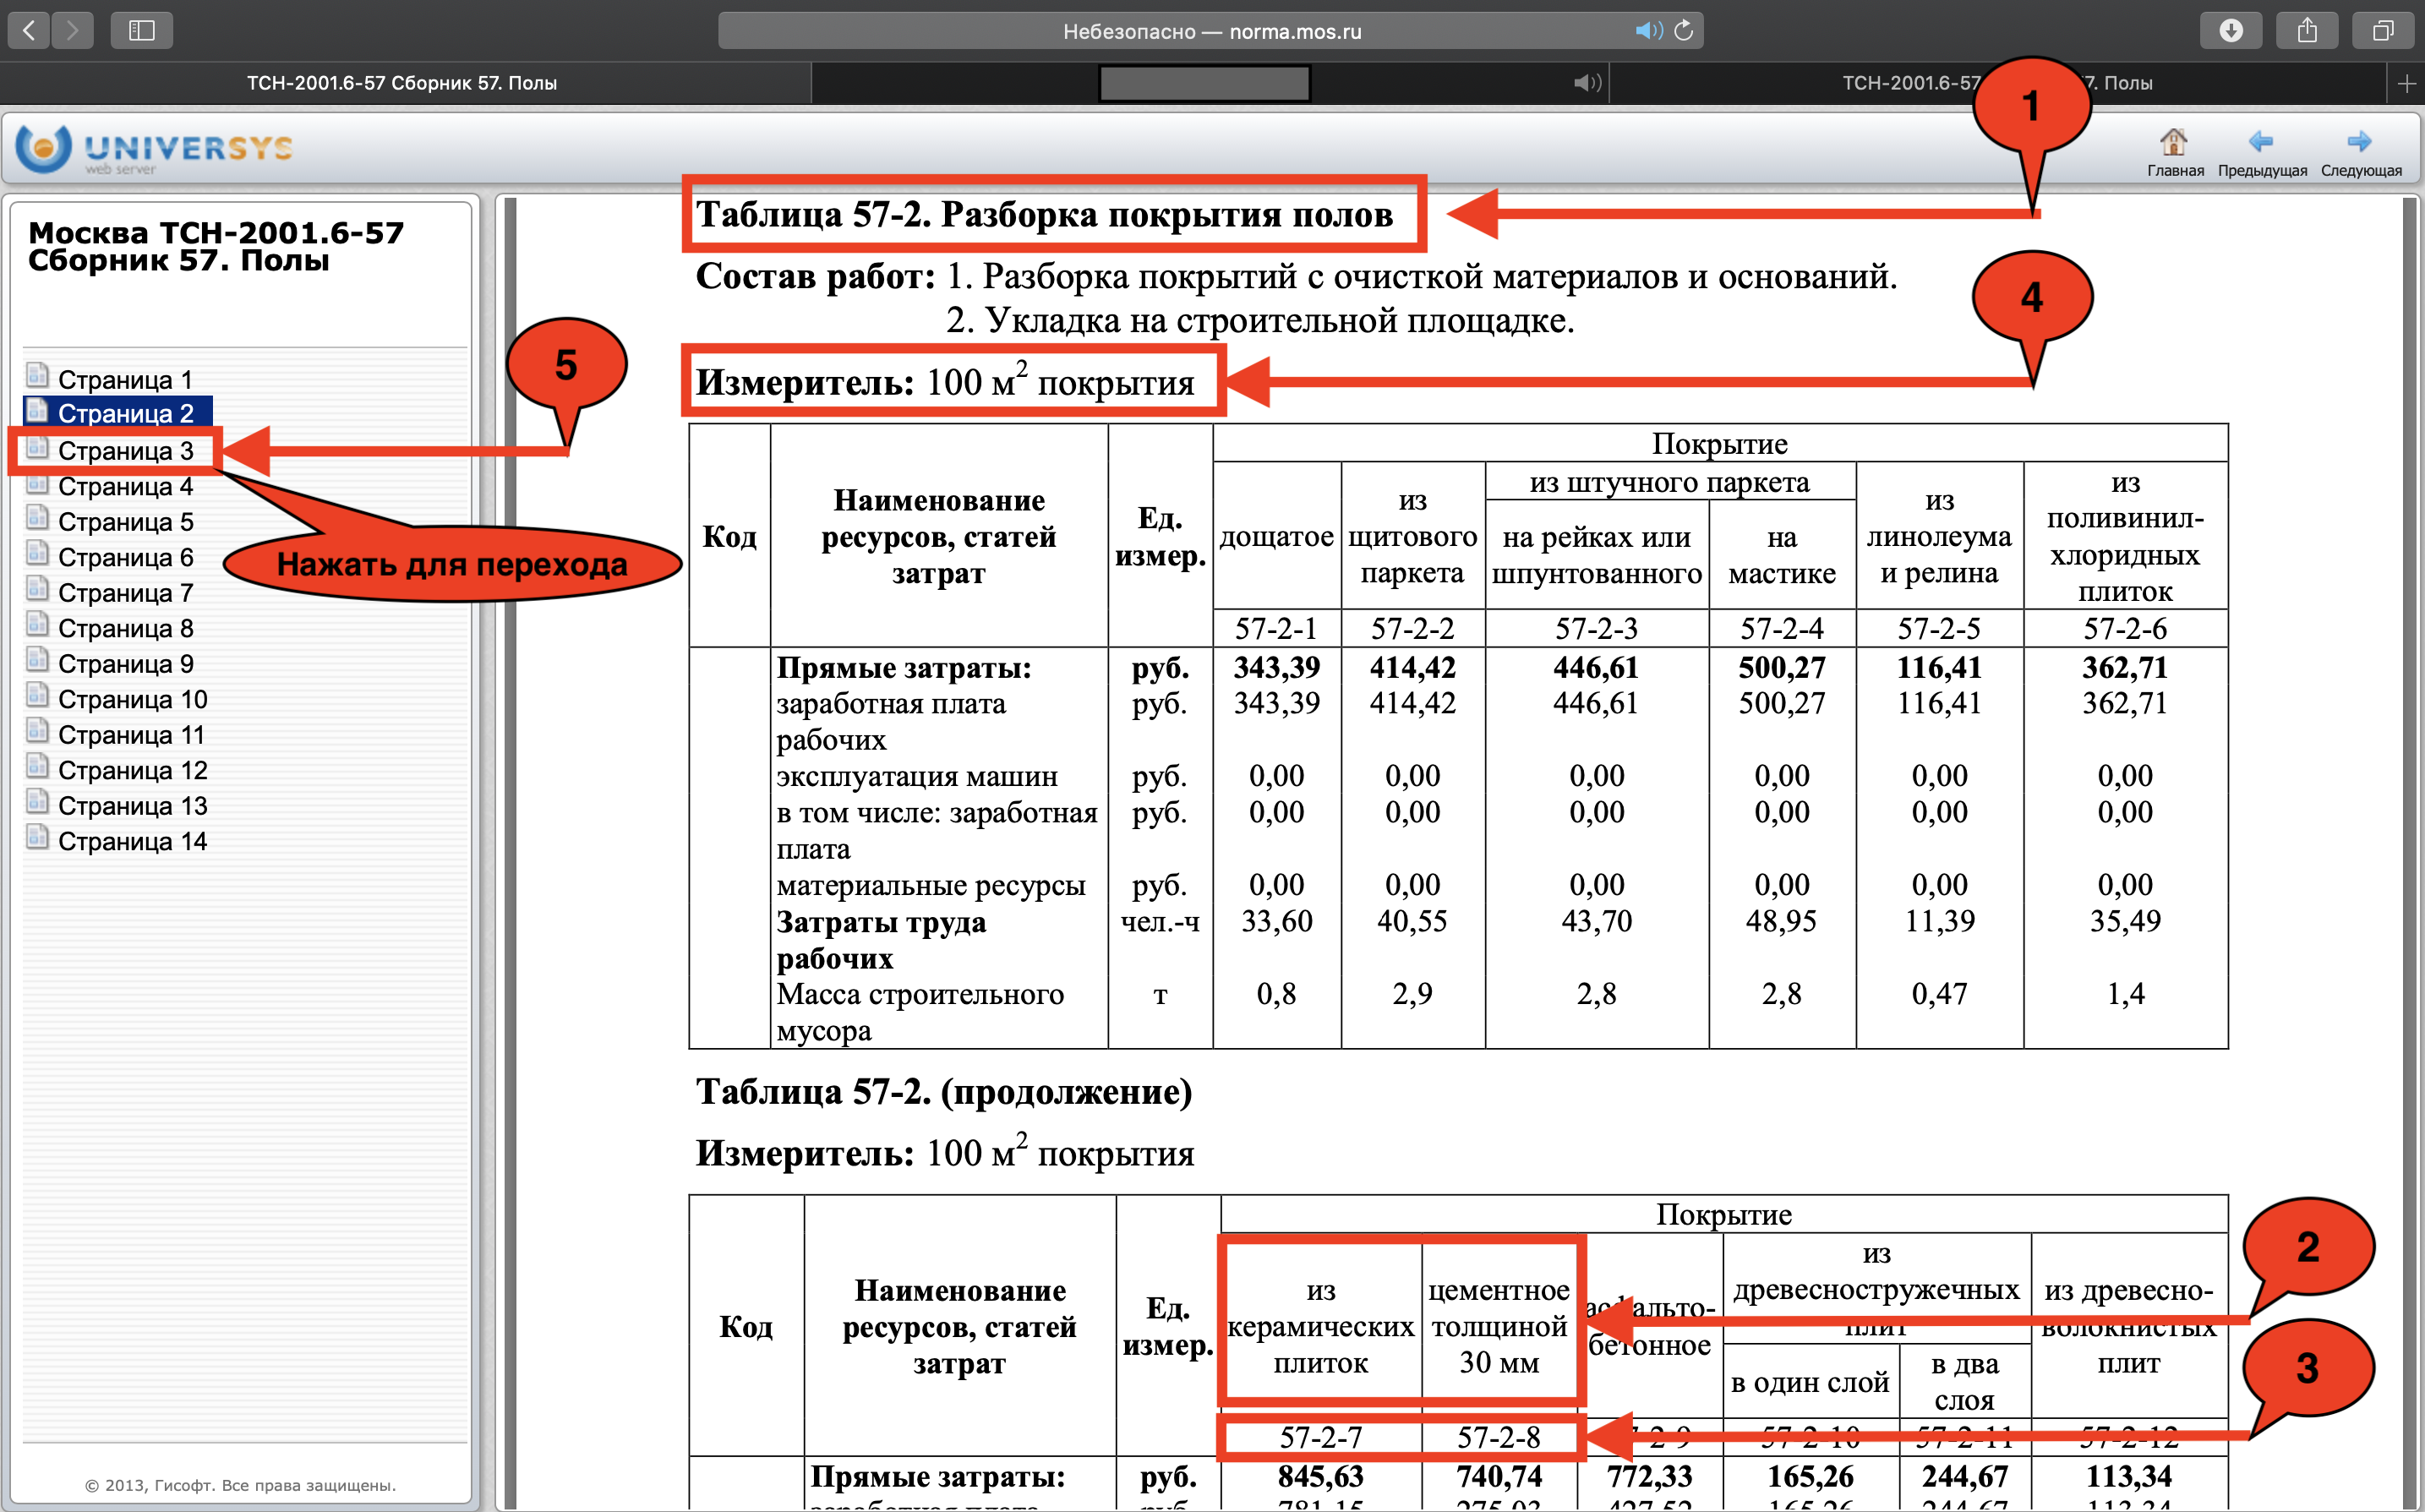
Task: Open Страница 5 in sidebar
Action: coord(125,522)
